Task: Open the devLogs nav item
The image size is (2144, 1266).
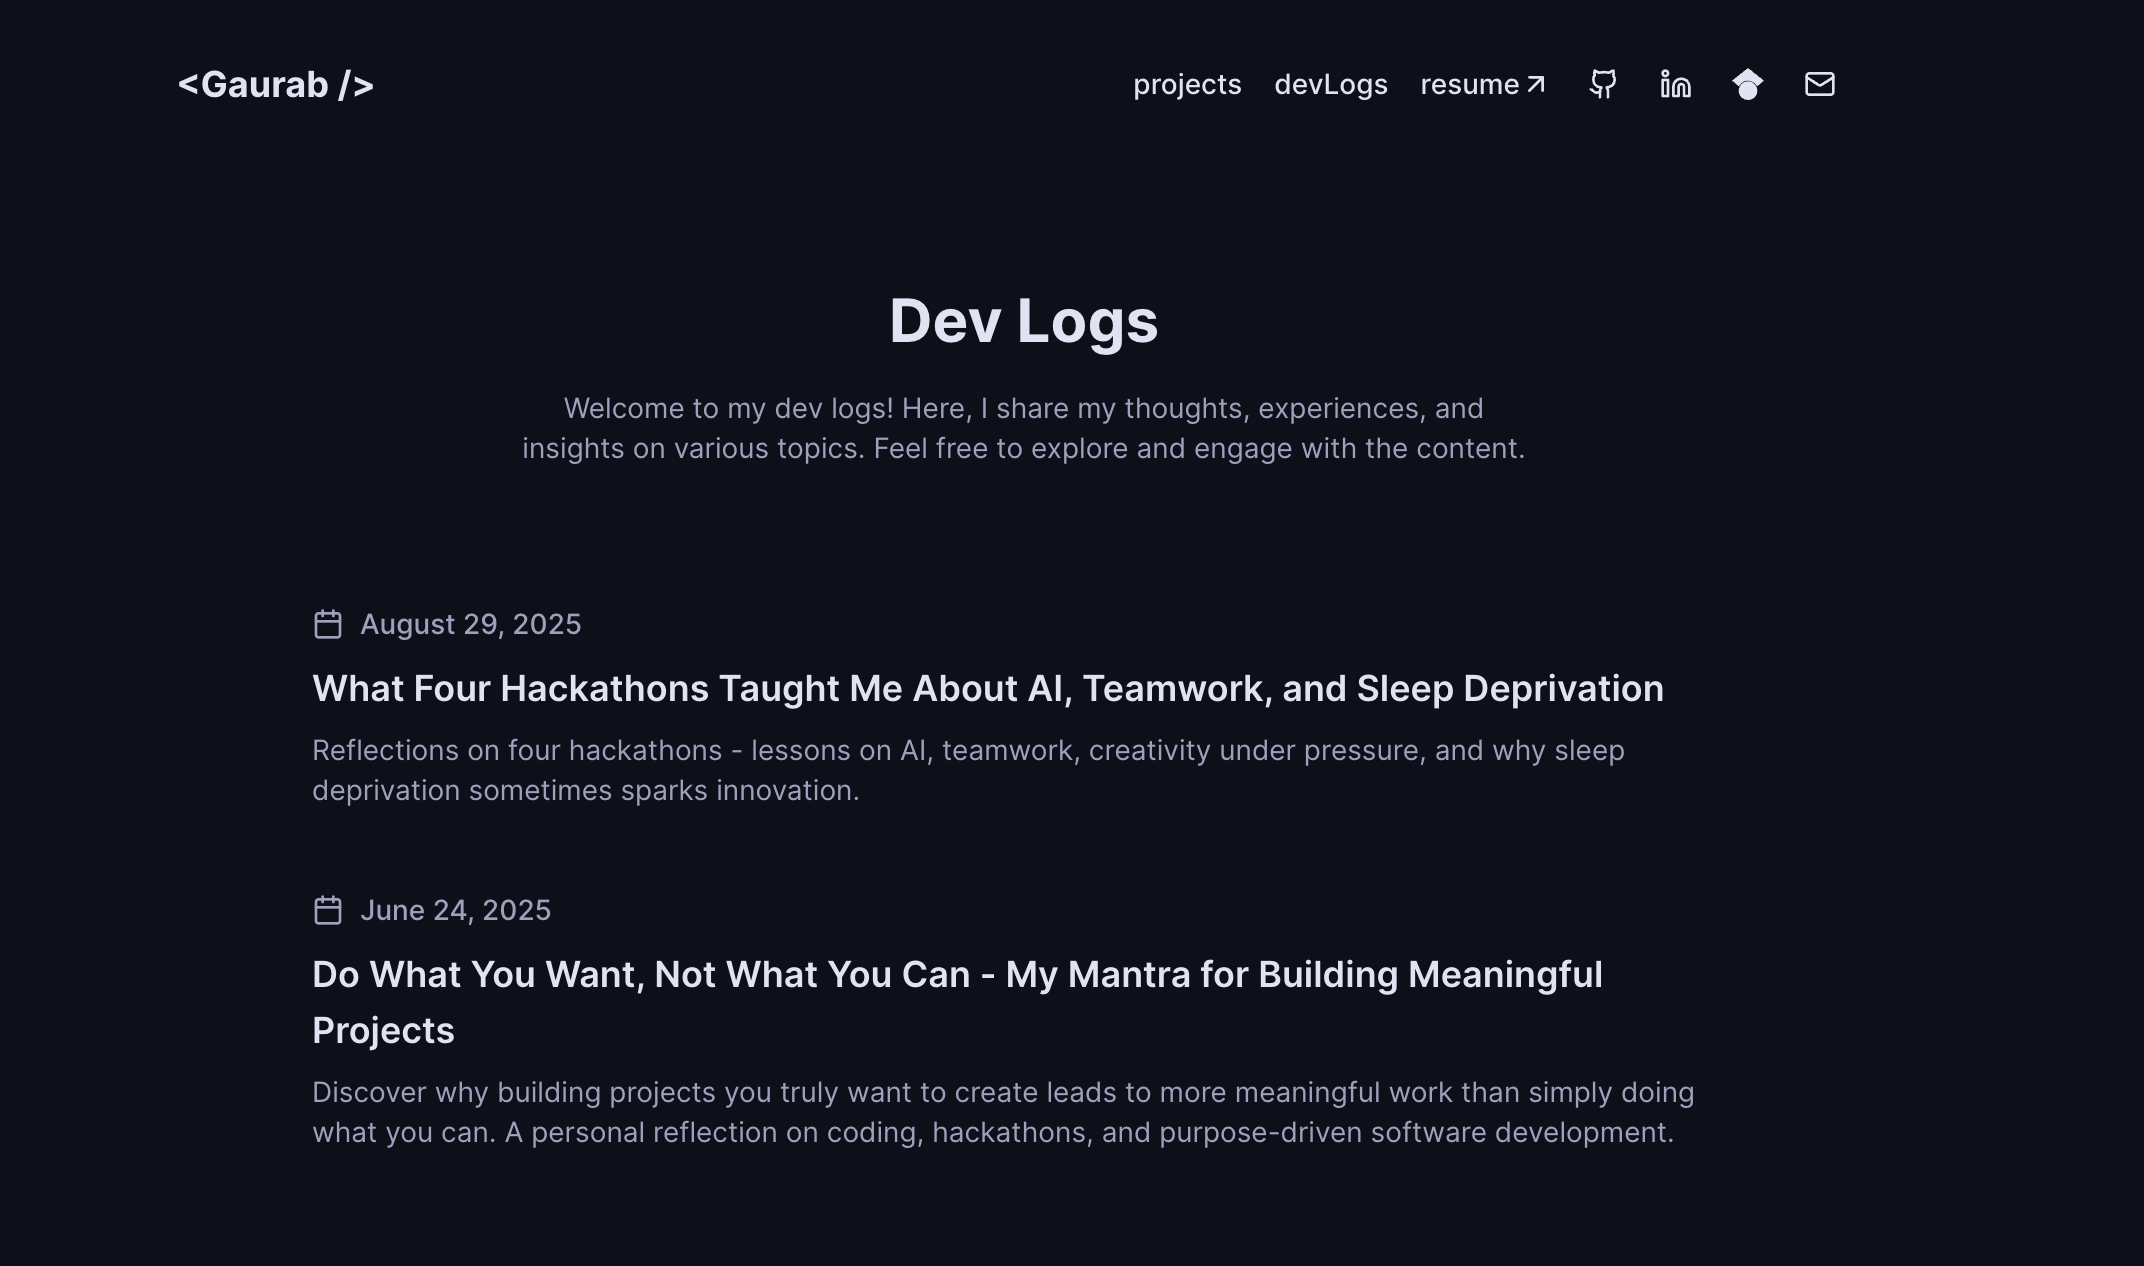Action: tap(1331, 84)
